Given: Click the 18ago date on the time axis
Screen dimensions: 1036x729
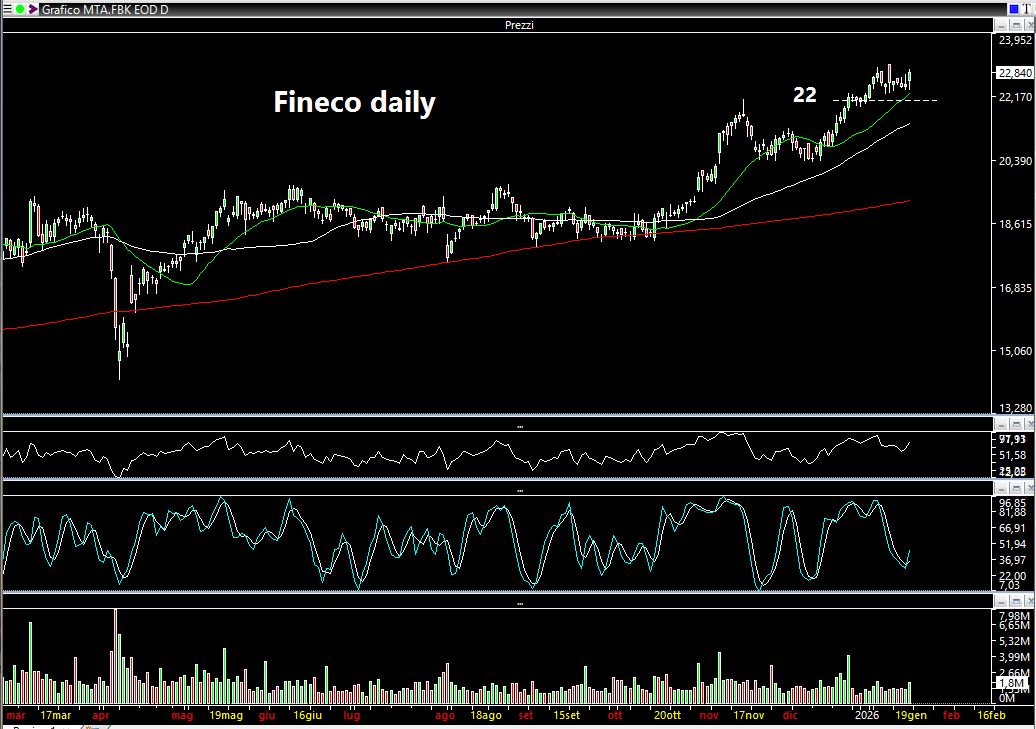Looking at the screenshot, I should pyautogui.click(x=486, y=715).
